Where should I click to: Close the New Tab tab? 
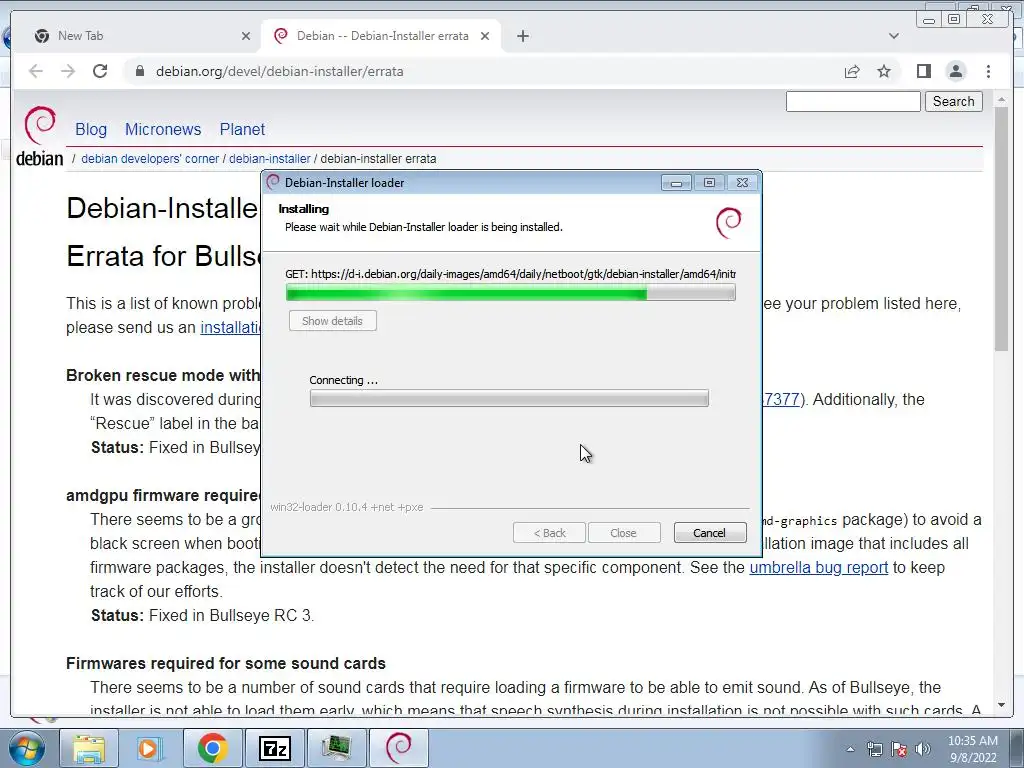coord(246,36)
